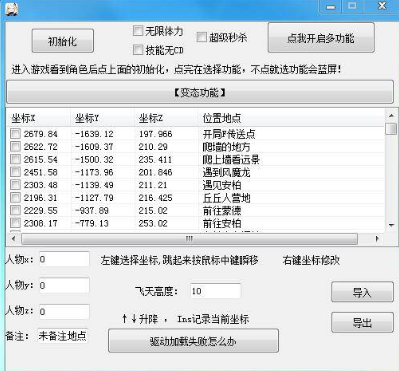Viewport: 399px width, 371px height.
Task: Check the row 开局F传送点
Action: (15, 134)
